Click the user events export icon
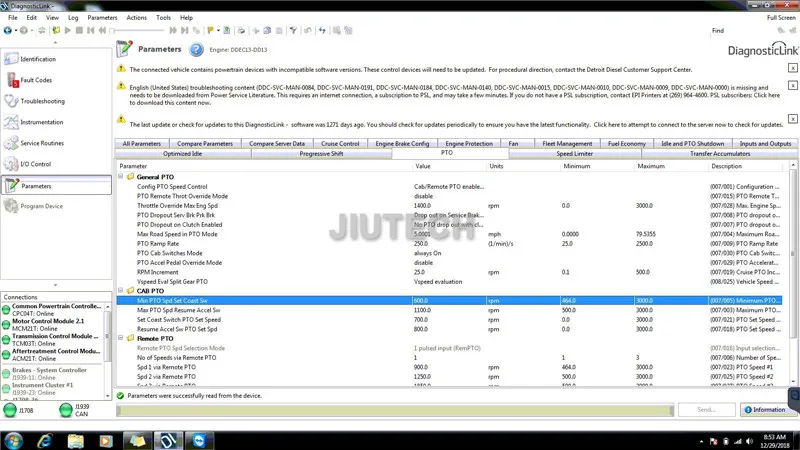The image size is (800, 450). coord(227,31)
